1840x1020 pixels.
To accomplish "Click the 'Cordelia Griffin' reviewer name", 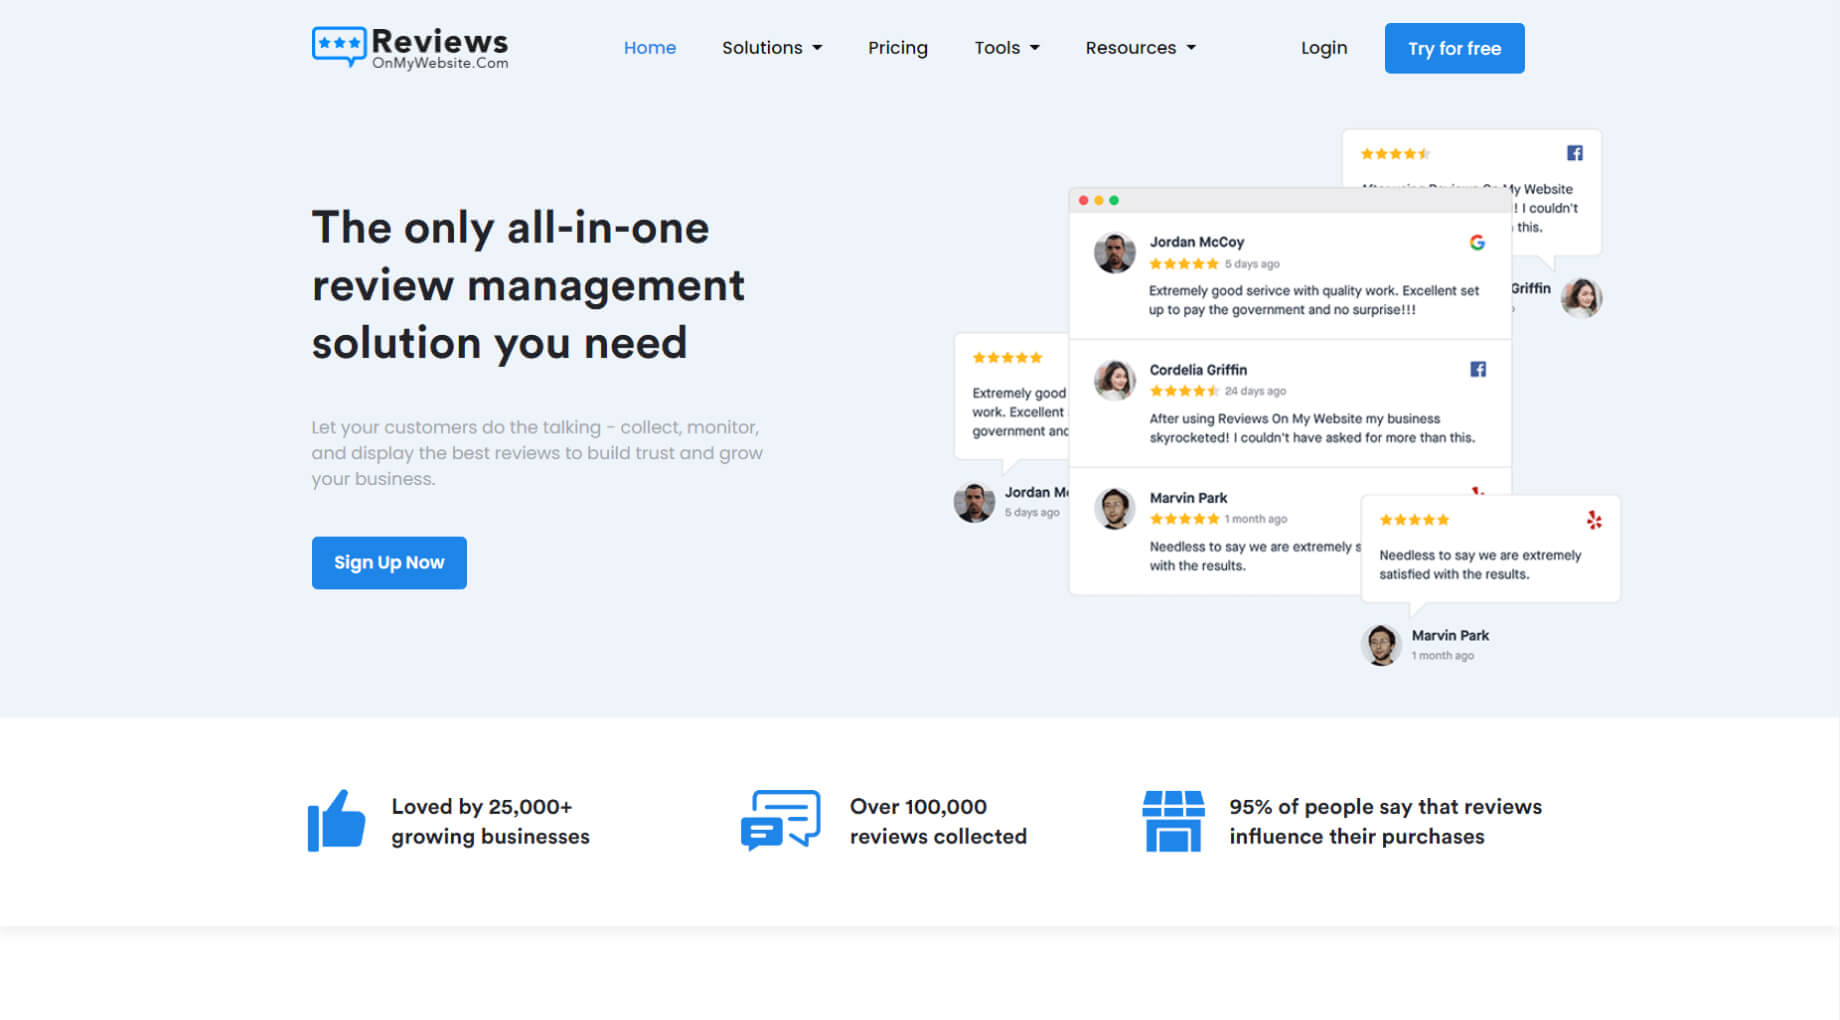I will click(1198, 370).
